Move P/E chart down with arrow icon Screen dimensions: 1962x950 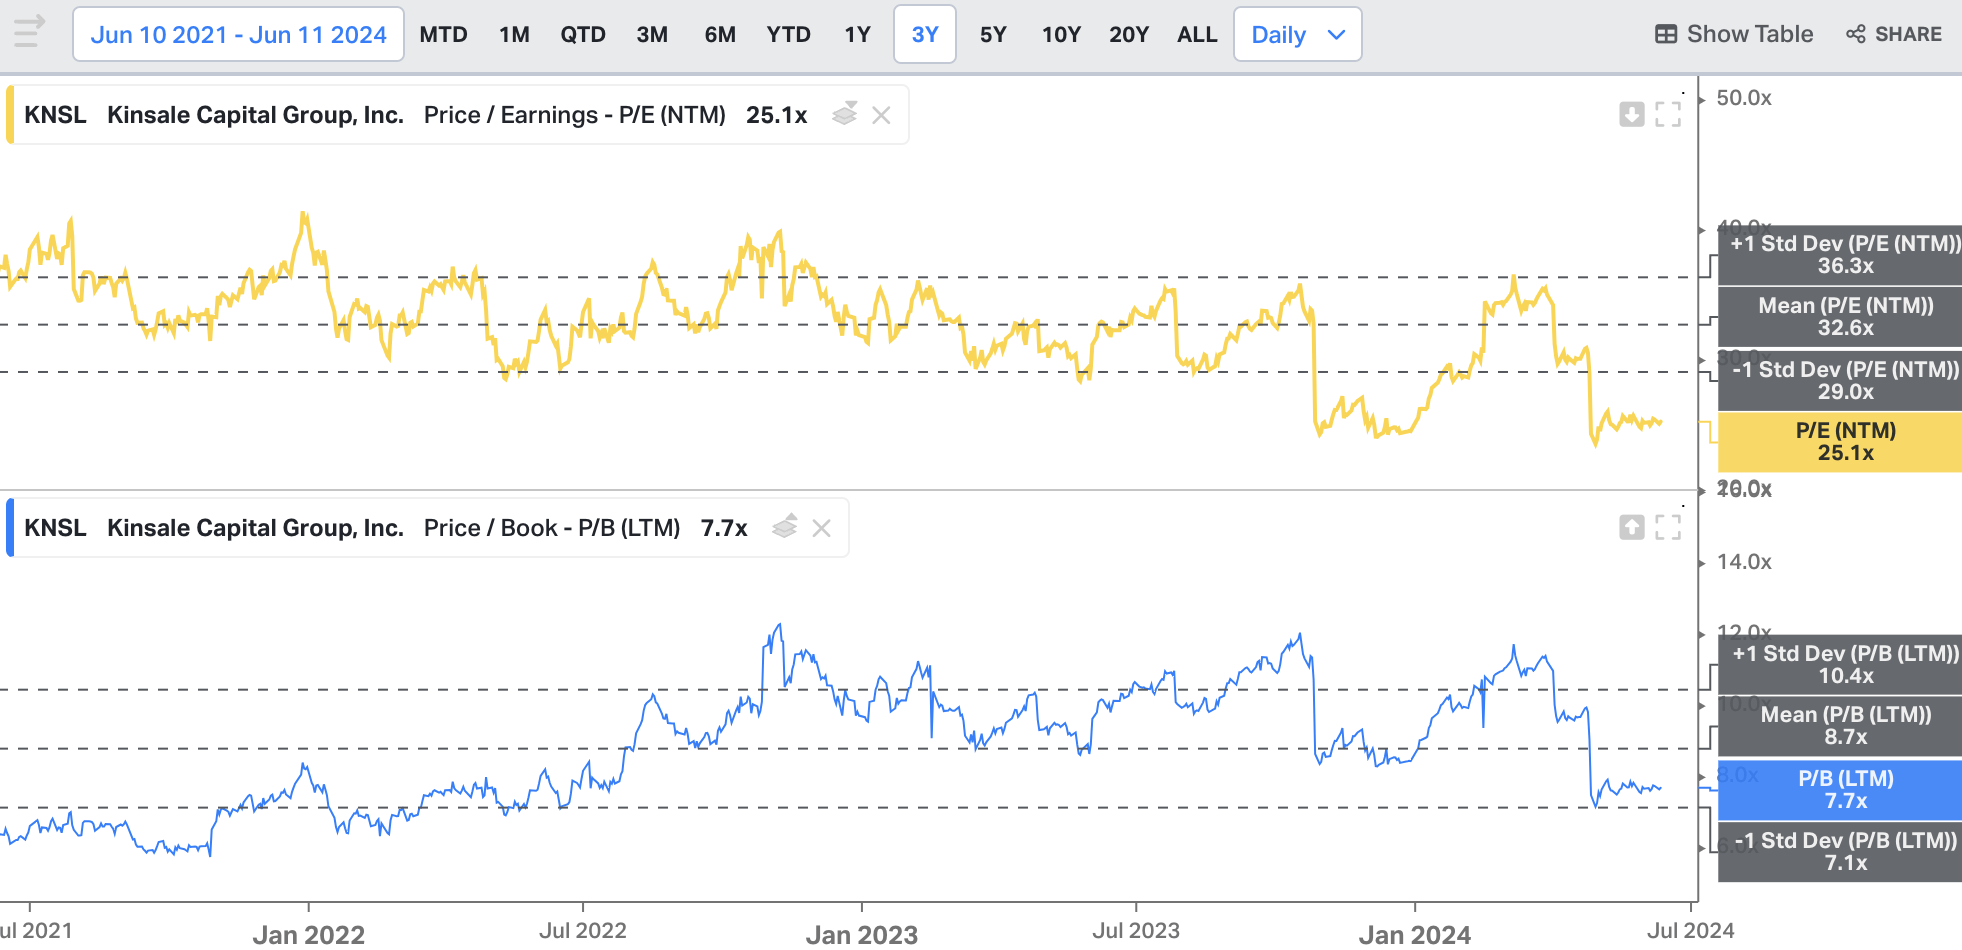click(1632, 114)
